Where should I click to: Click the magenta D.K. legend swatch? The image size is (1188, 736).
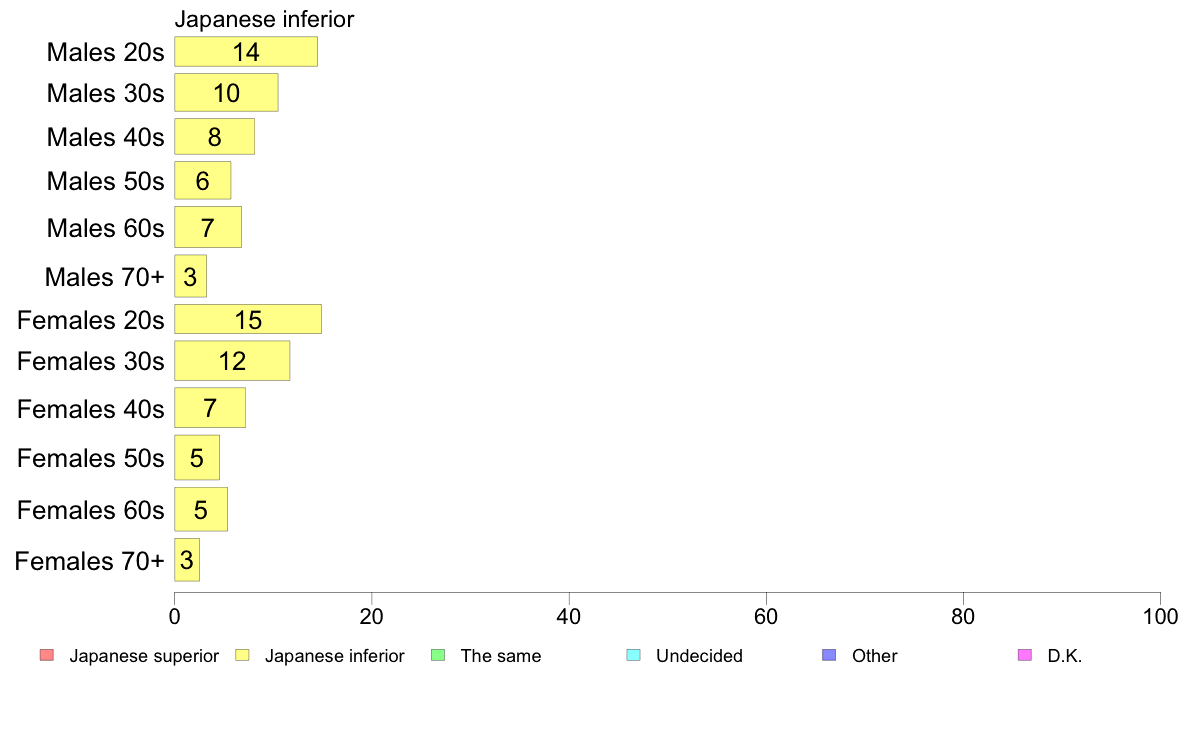tap(1025, 655)
